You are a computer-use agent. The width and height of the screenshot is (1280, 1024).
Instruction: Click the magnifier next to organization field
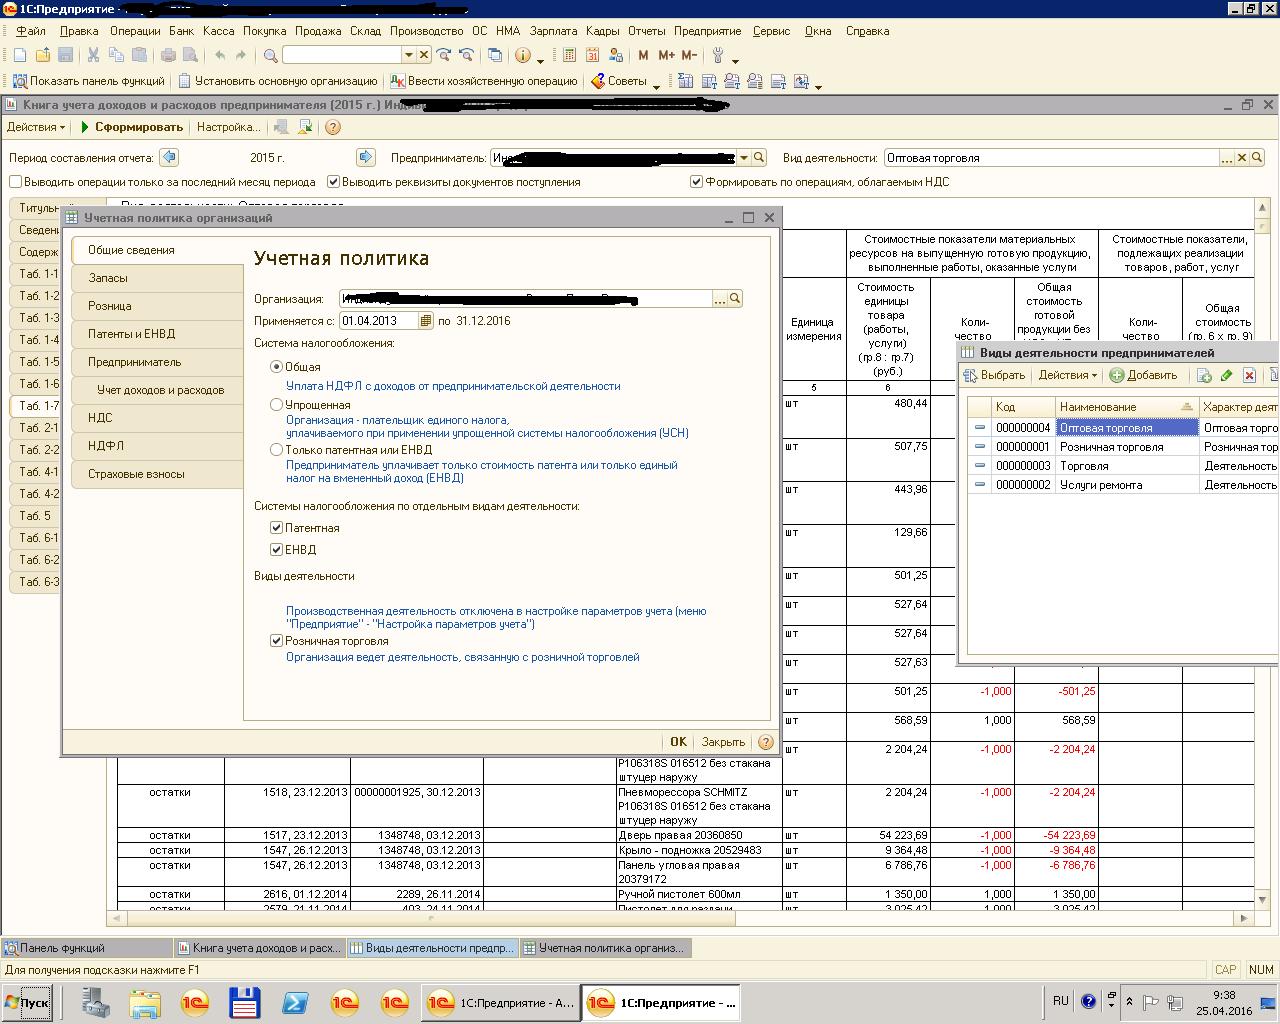point(735,299)
